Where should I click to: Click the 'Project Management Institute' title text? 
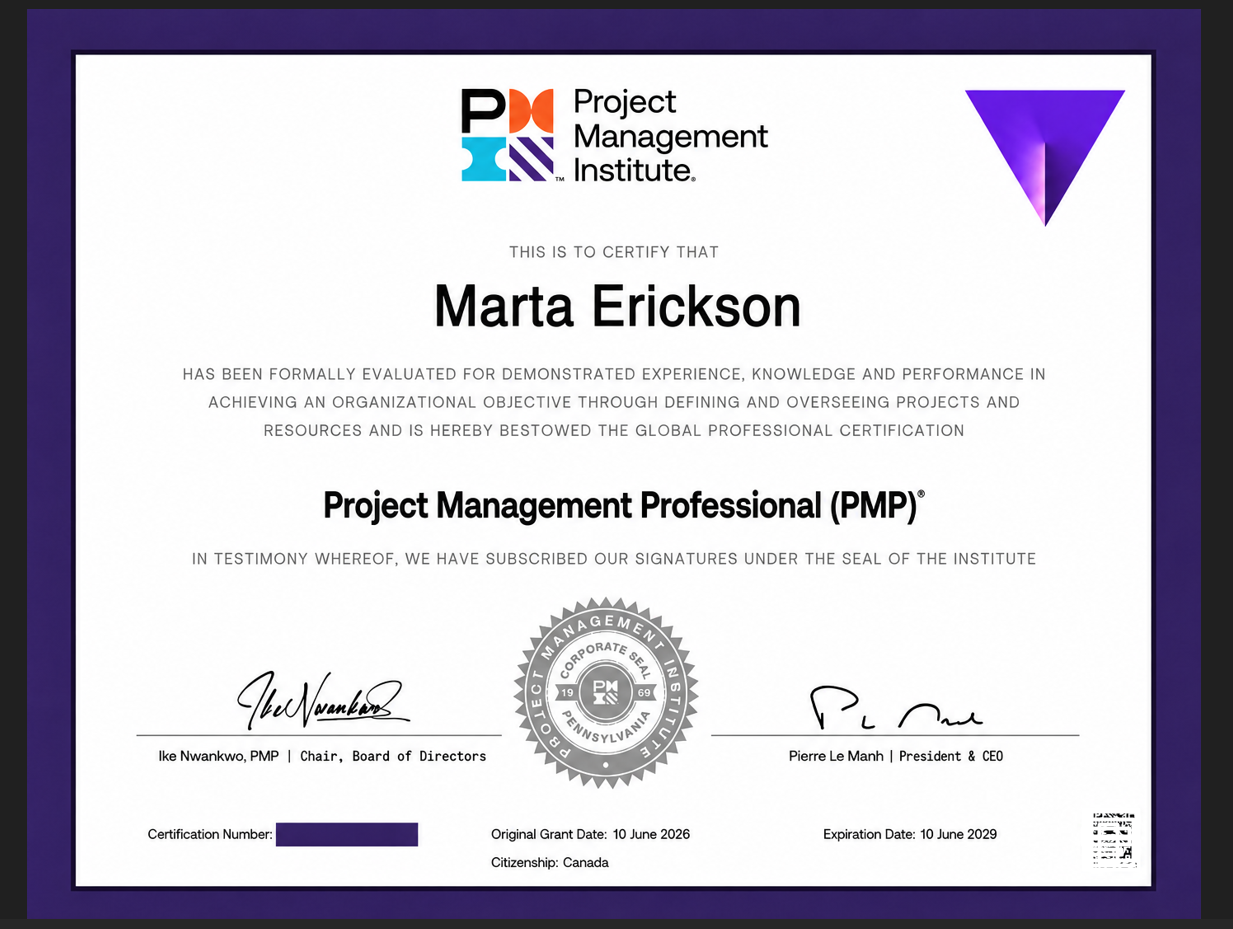(671, 135)
